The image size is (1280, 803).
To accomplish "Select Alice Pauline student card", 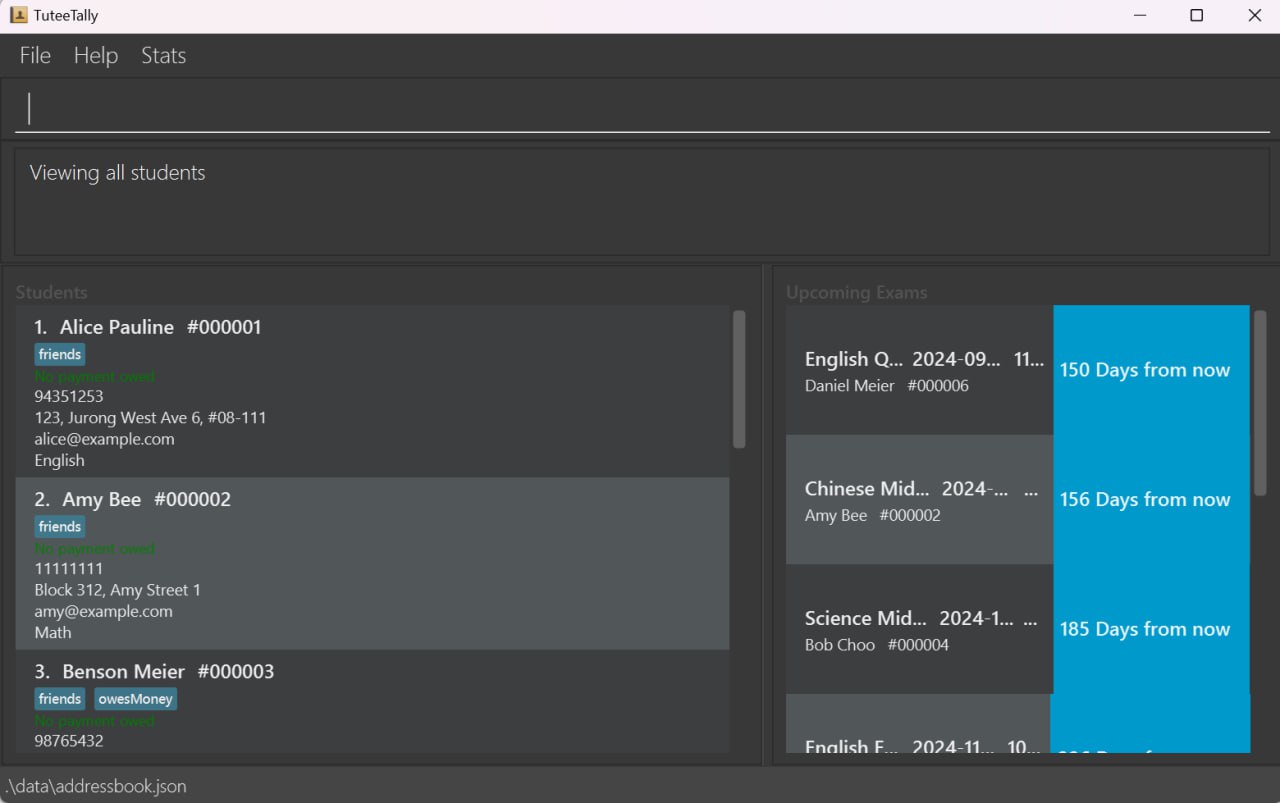I will click(x=372, y=391).
